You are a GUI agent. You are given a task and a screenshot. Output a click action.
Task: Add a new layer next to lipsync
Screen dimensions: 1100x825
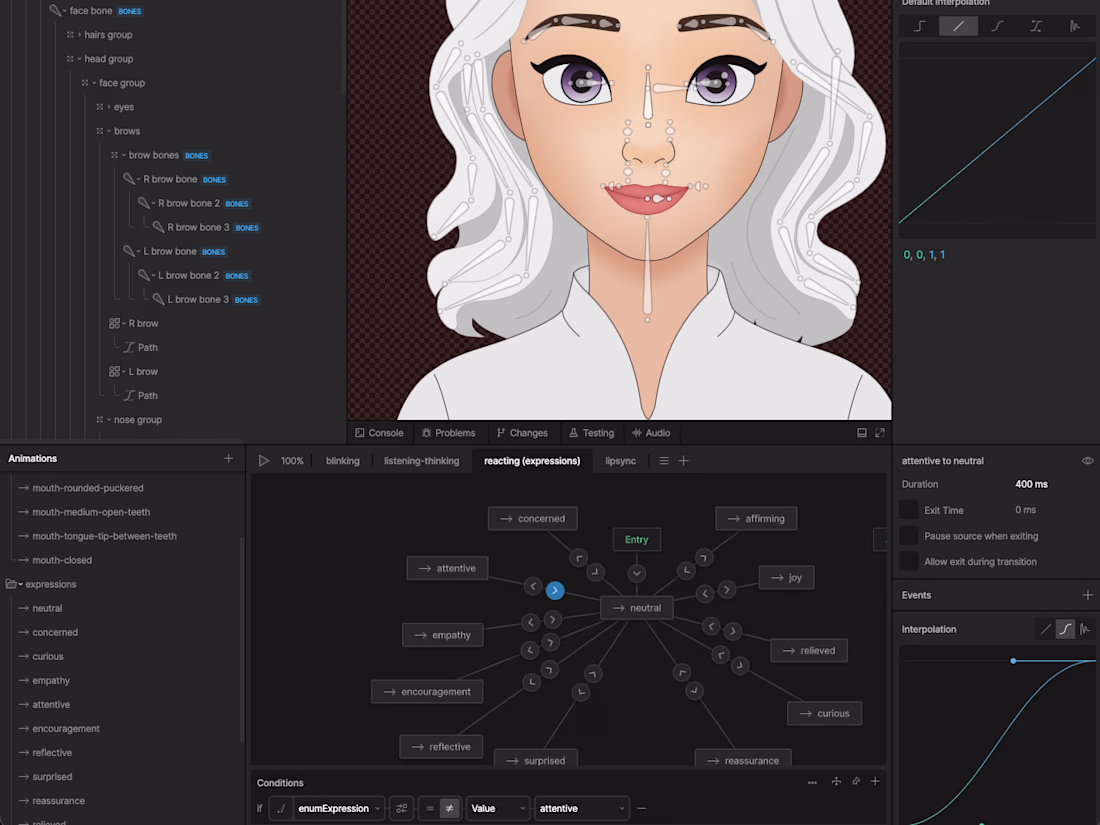(683, 461)
